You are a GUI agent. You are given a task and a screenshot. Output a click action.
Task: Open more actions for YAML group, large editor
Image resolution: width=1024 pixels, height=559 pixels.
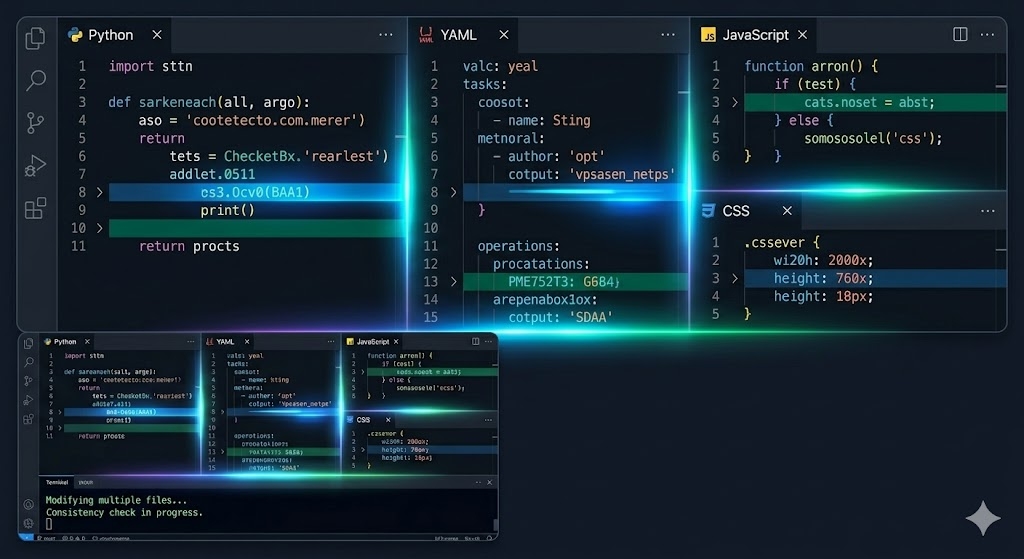[667, 35]
